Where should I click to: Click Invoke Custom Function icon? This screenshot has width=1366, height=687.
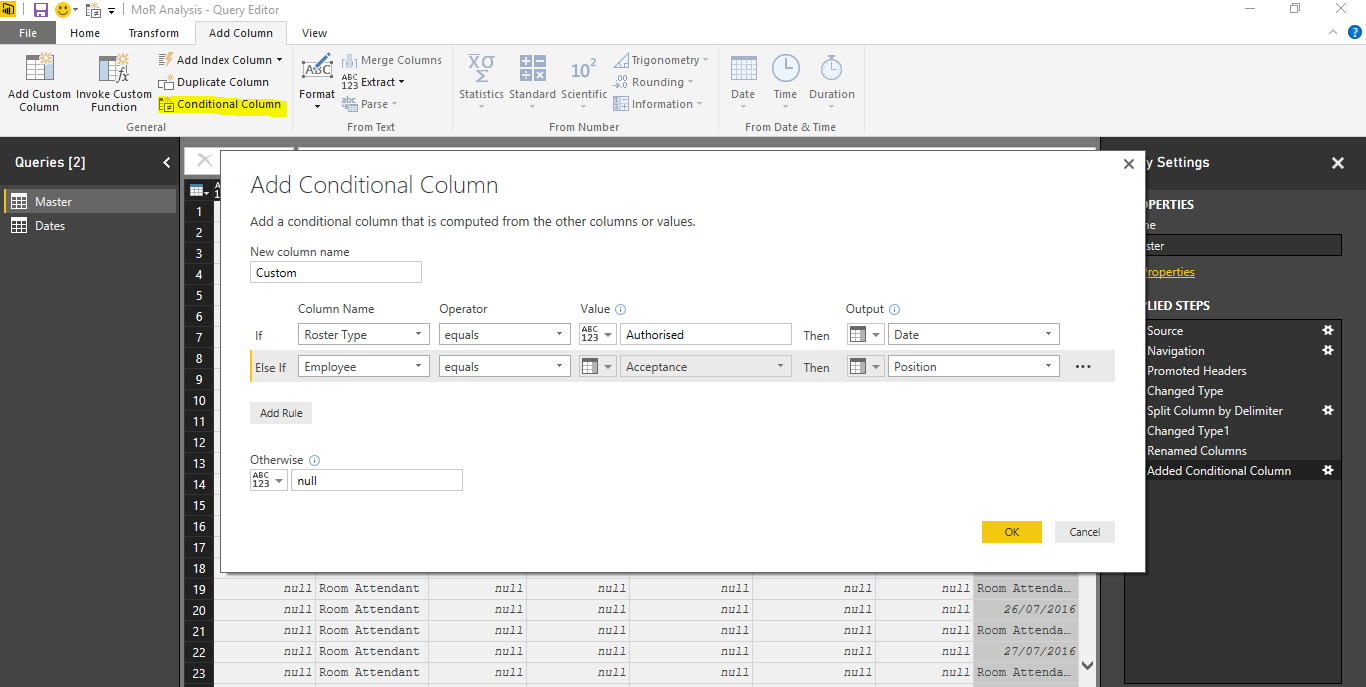113,68
